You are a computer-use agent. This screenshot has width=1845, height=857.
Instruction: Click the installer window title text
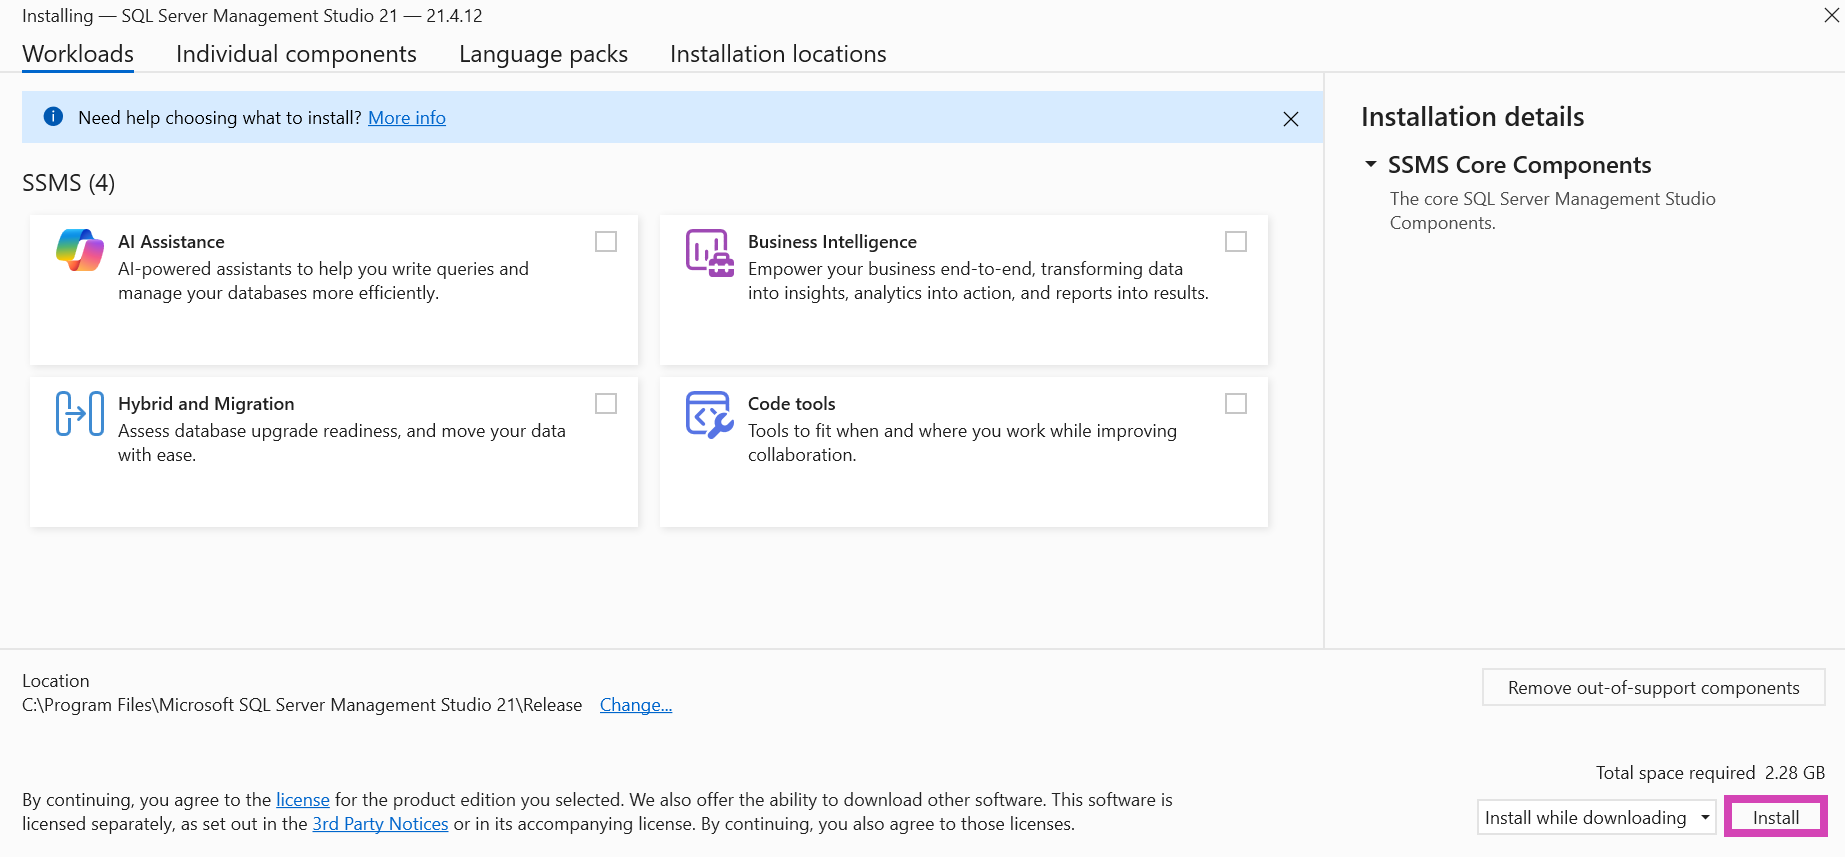tap(252, 16)
